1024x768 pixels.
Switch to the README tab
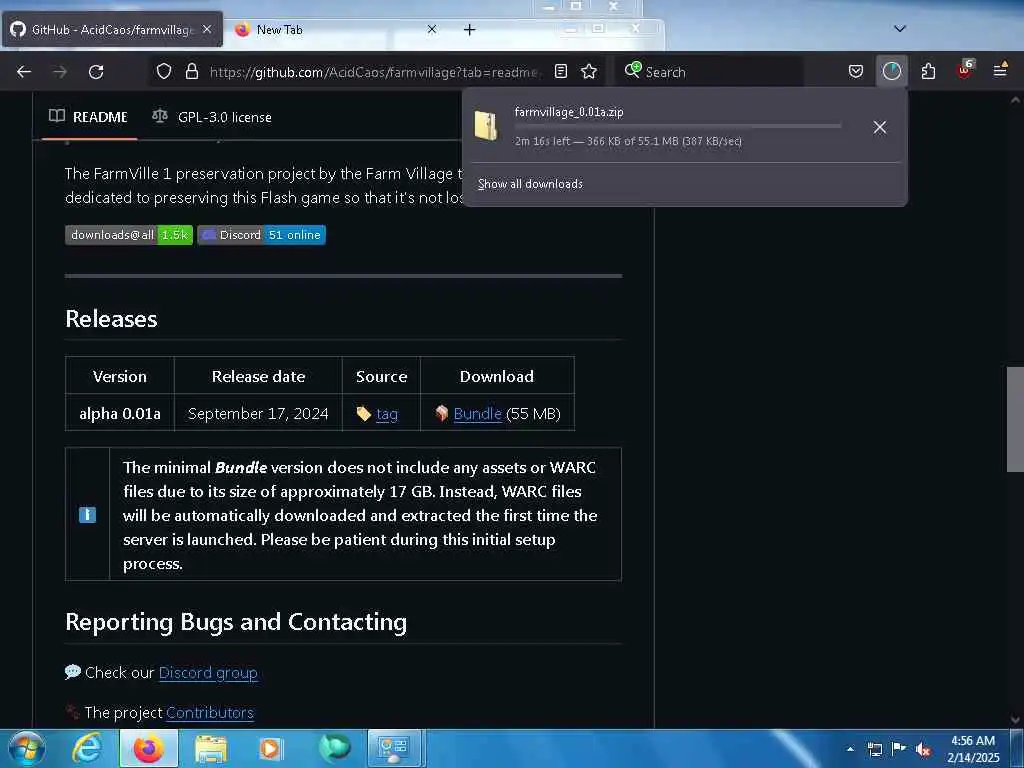[x=88, y=117]
